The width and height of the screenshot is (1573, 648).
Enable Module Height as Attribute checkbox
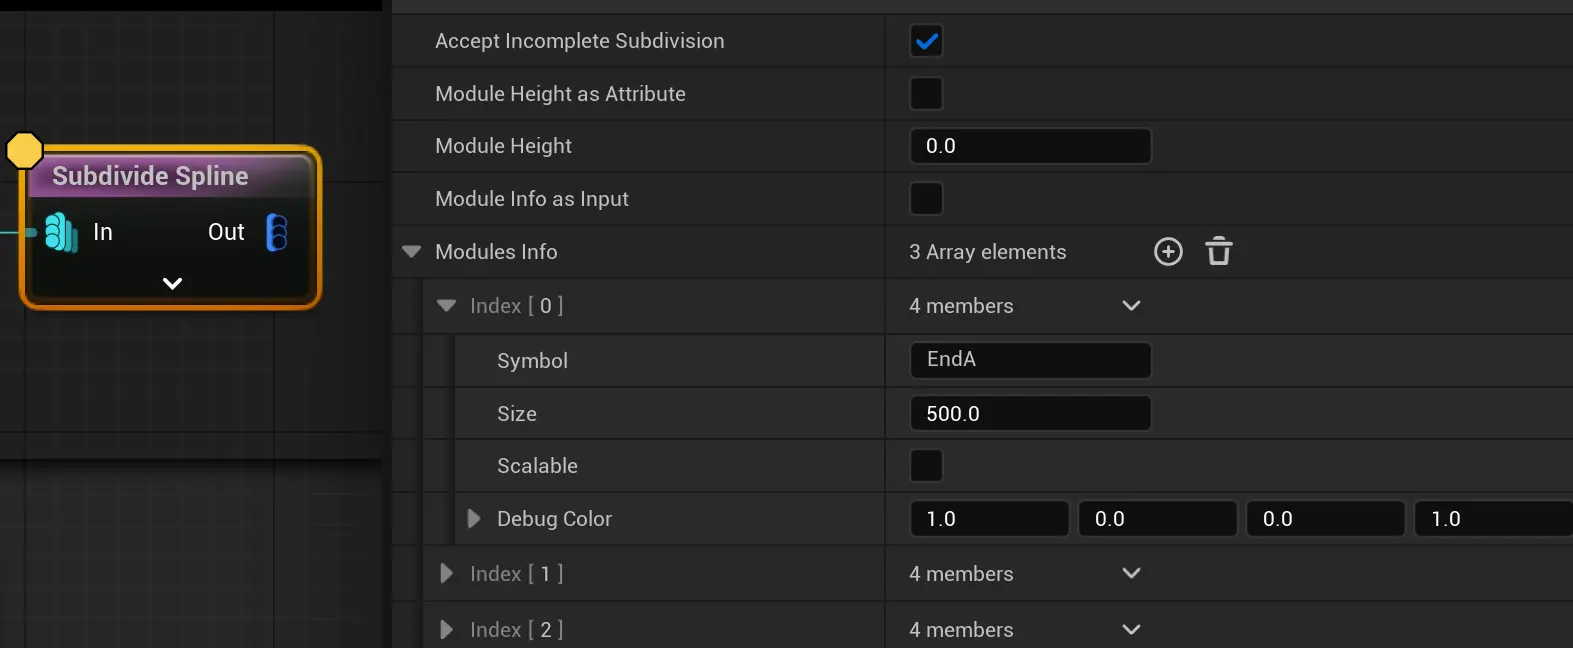pos(926,94)
